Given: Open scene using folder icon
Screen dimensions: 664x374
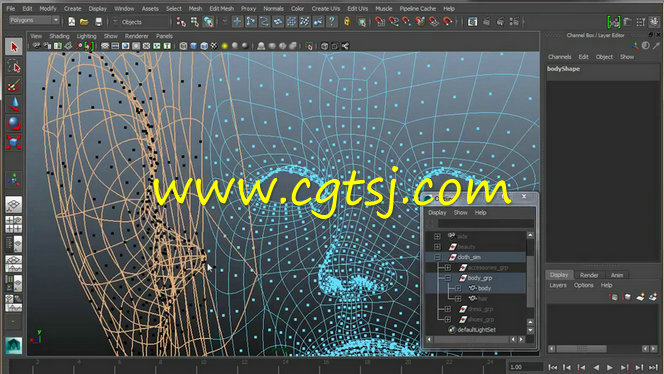Looking at the screenshot, I should [84, 22].
